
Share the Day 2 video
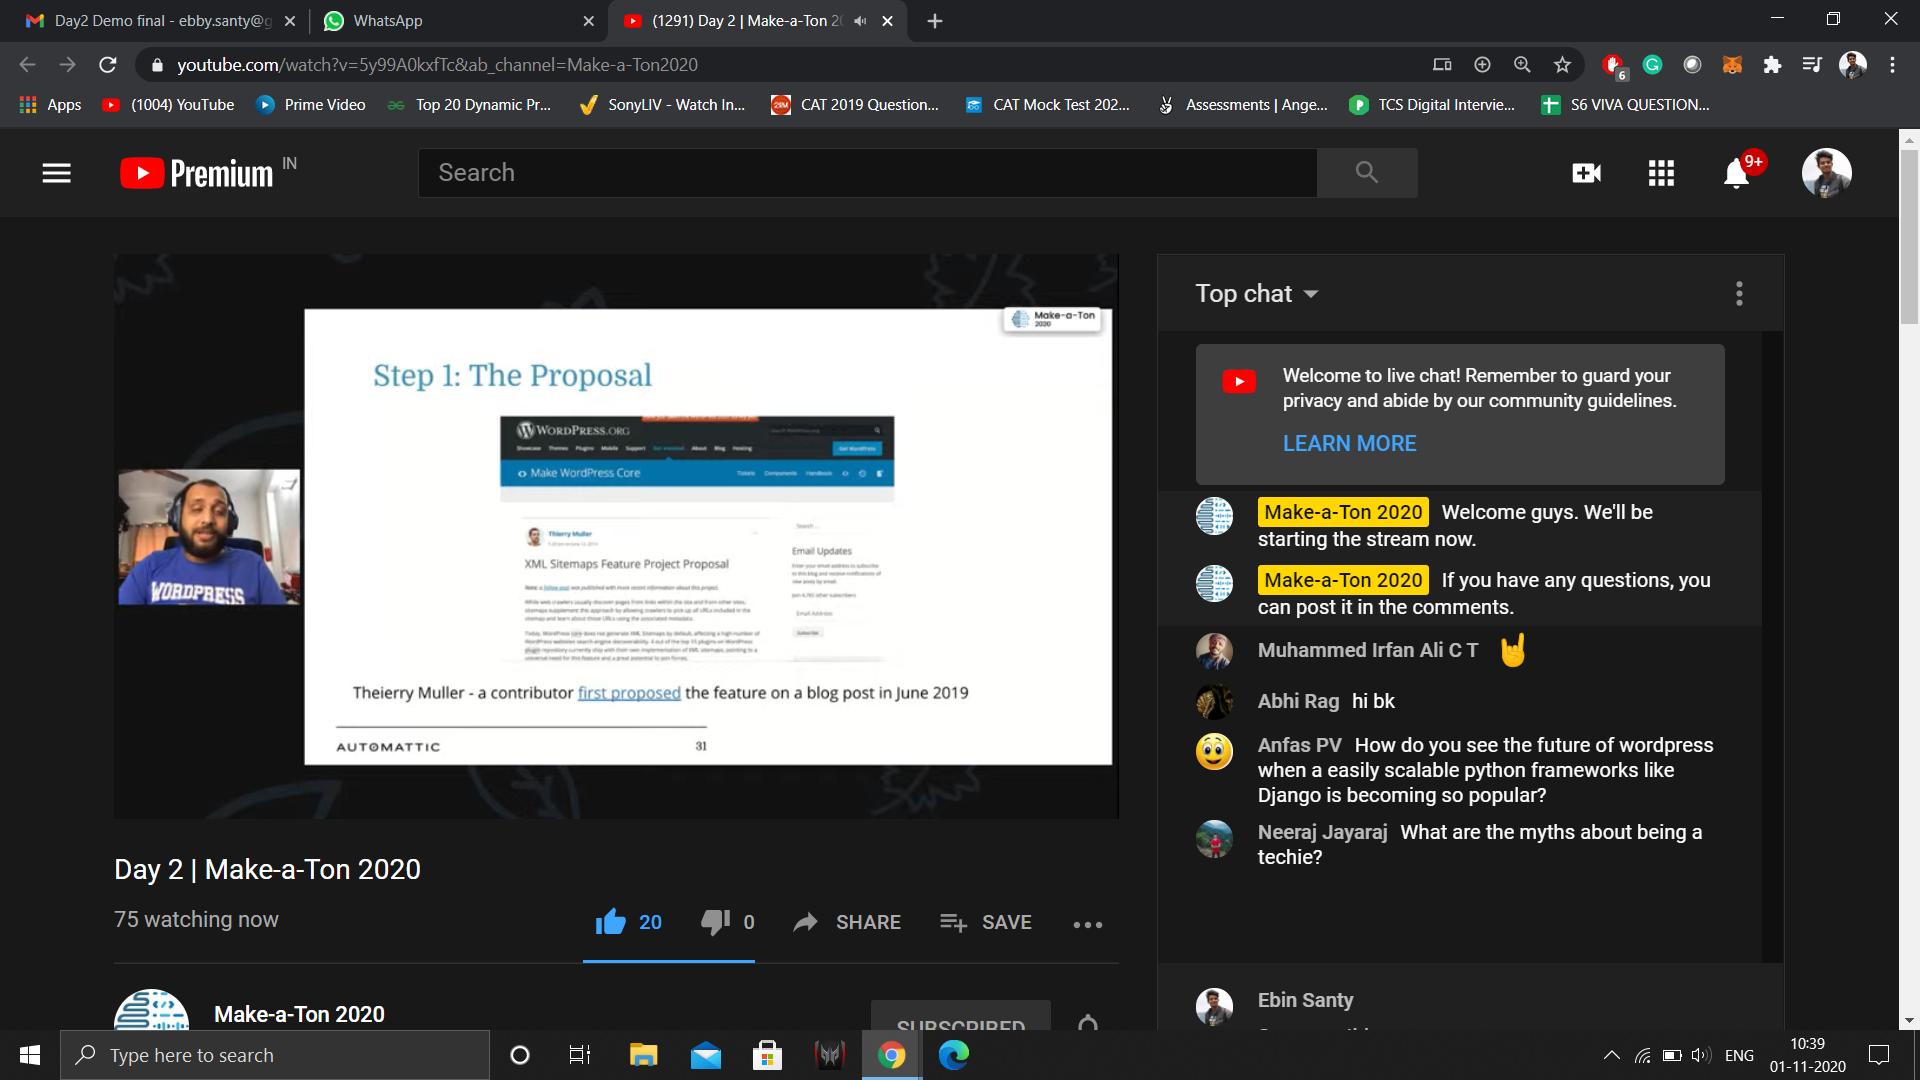pos(847,922)
